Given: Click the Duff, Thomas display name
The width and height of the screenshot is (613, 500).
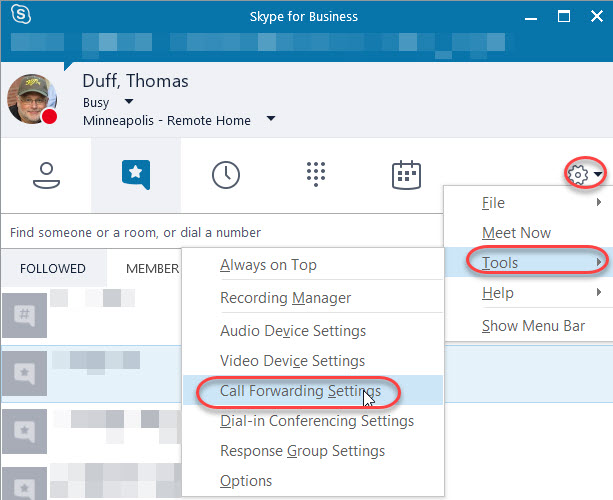Looking at the screenshot, I should point(135,81).
